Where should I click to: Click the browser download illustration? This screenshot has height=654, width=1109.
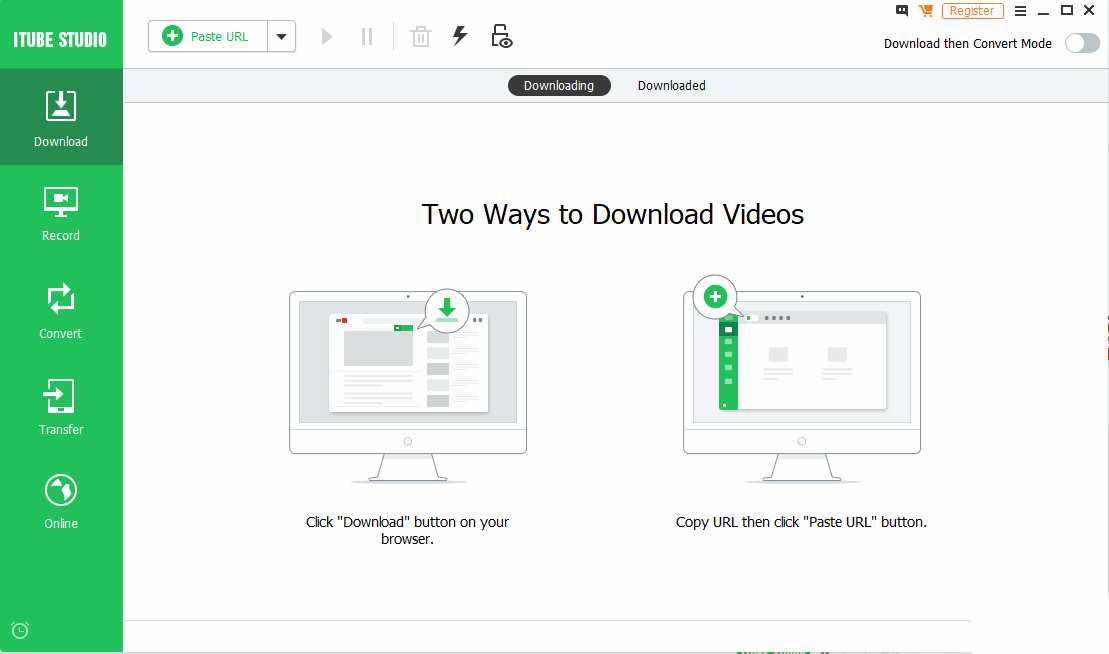click(408, 385)
